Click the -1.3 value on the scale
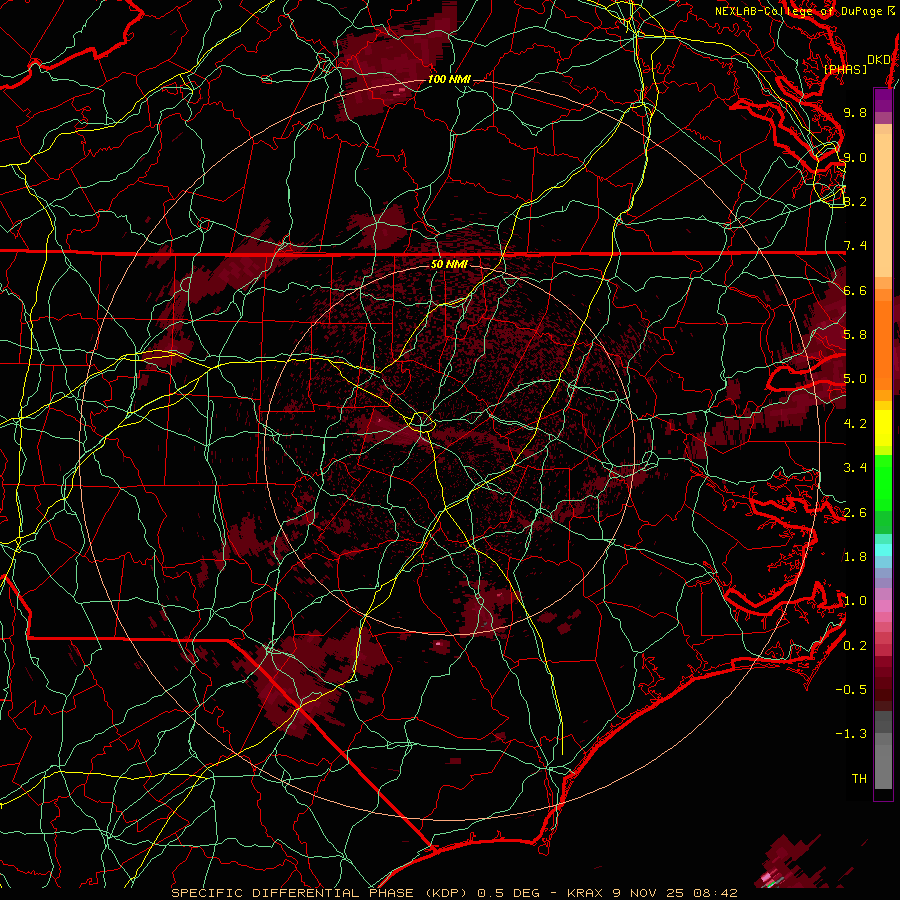 tap(851, 734)
